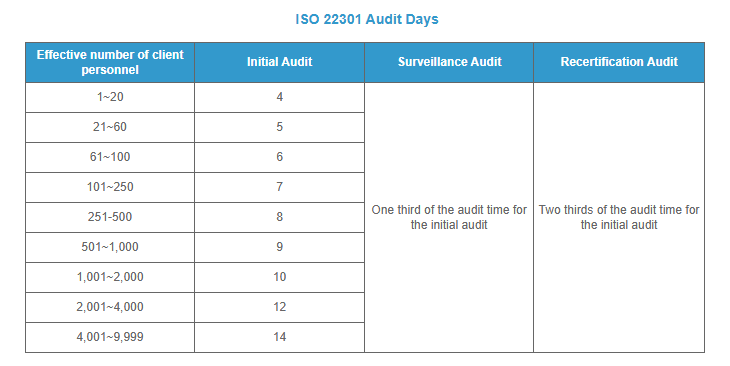Select the initial audit value 14
The image size is (730, 366).
coord(279,337)
